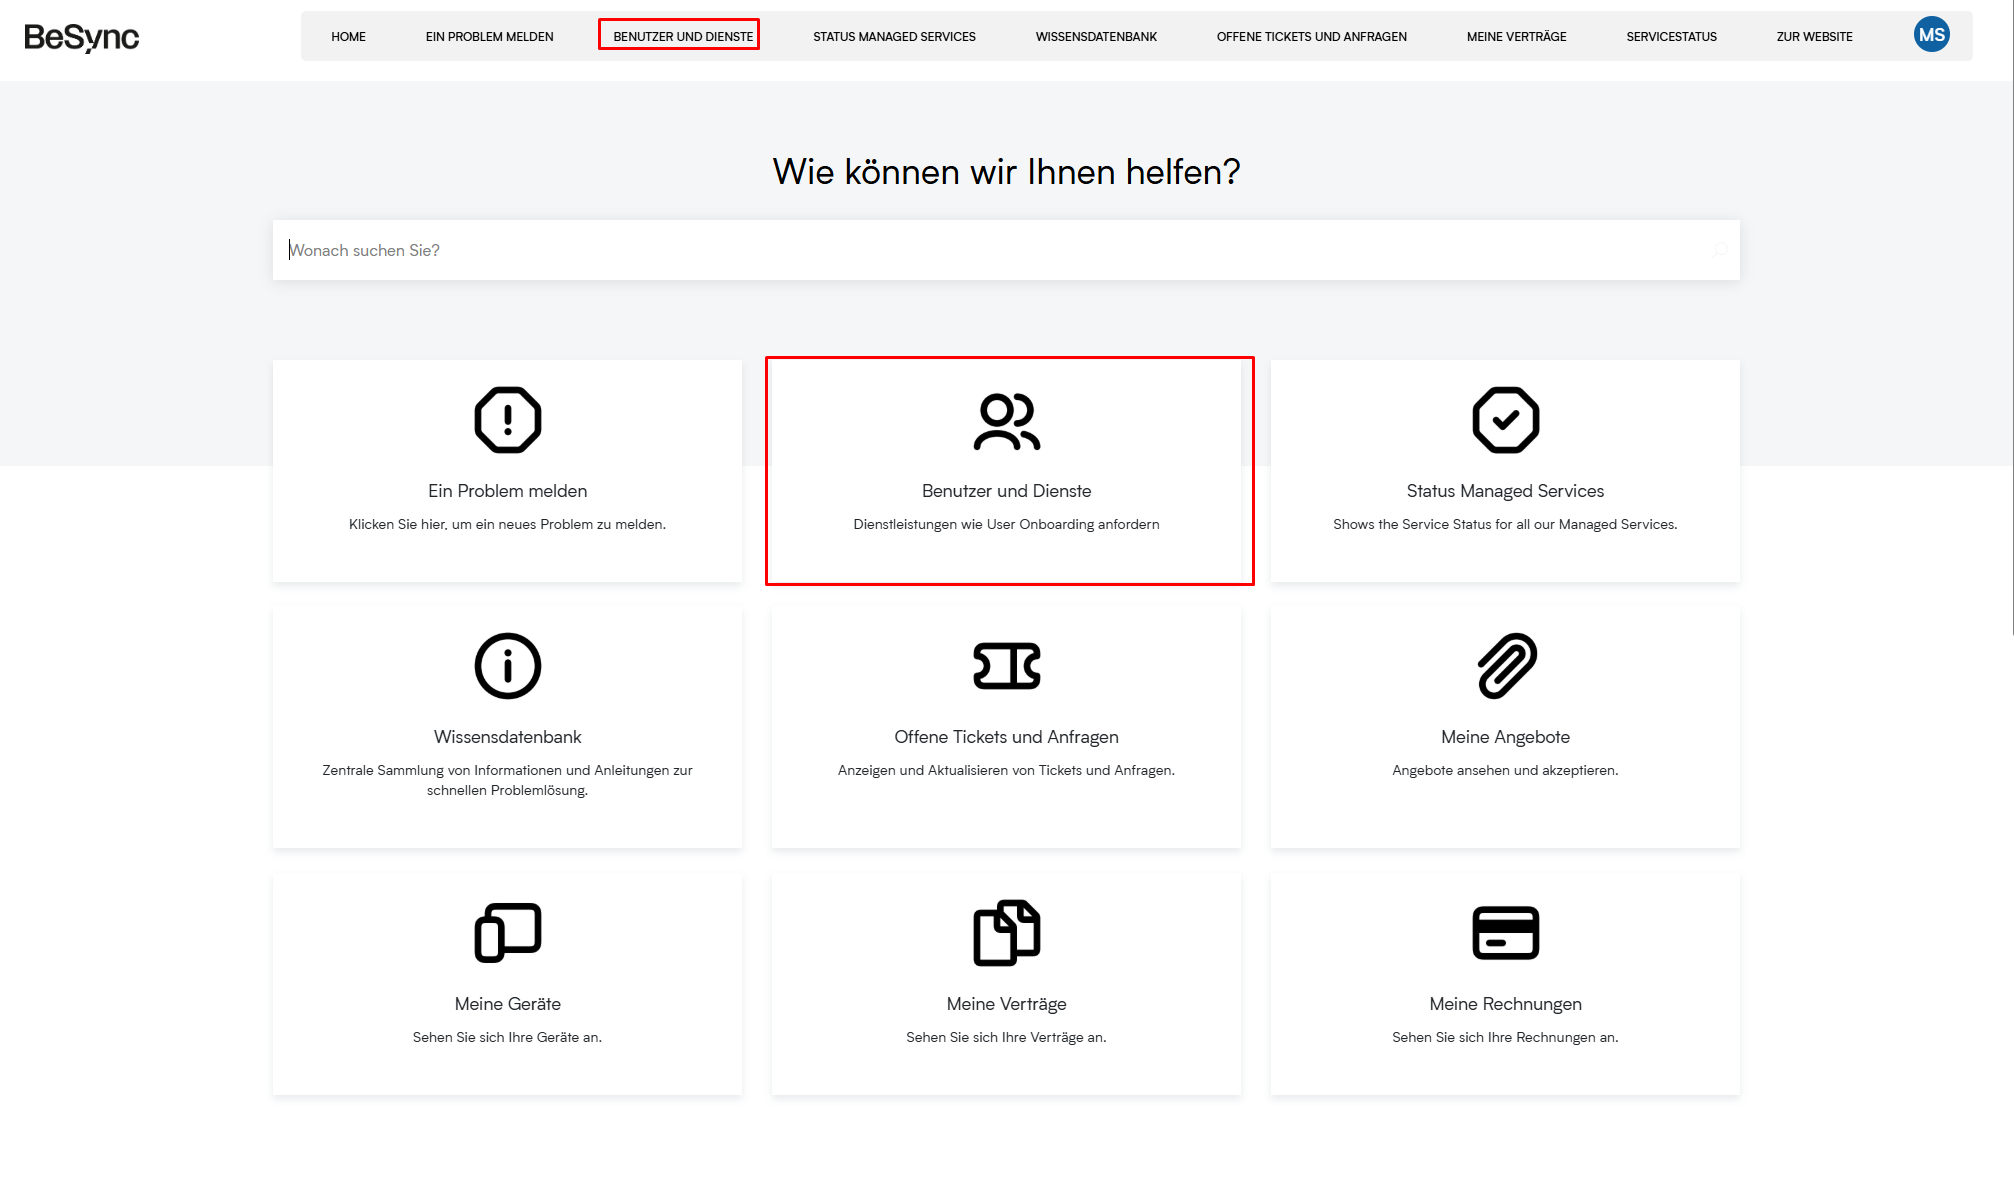
Task: Open EIN PROBLEM MELDEN menu item
Action: [489, 37]
